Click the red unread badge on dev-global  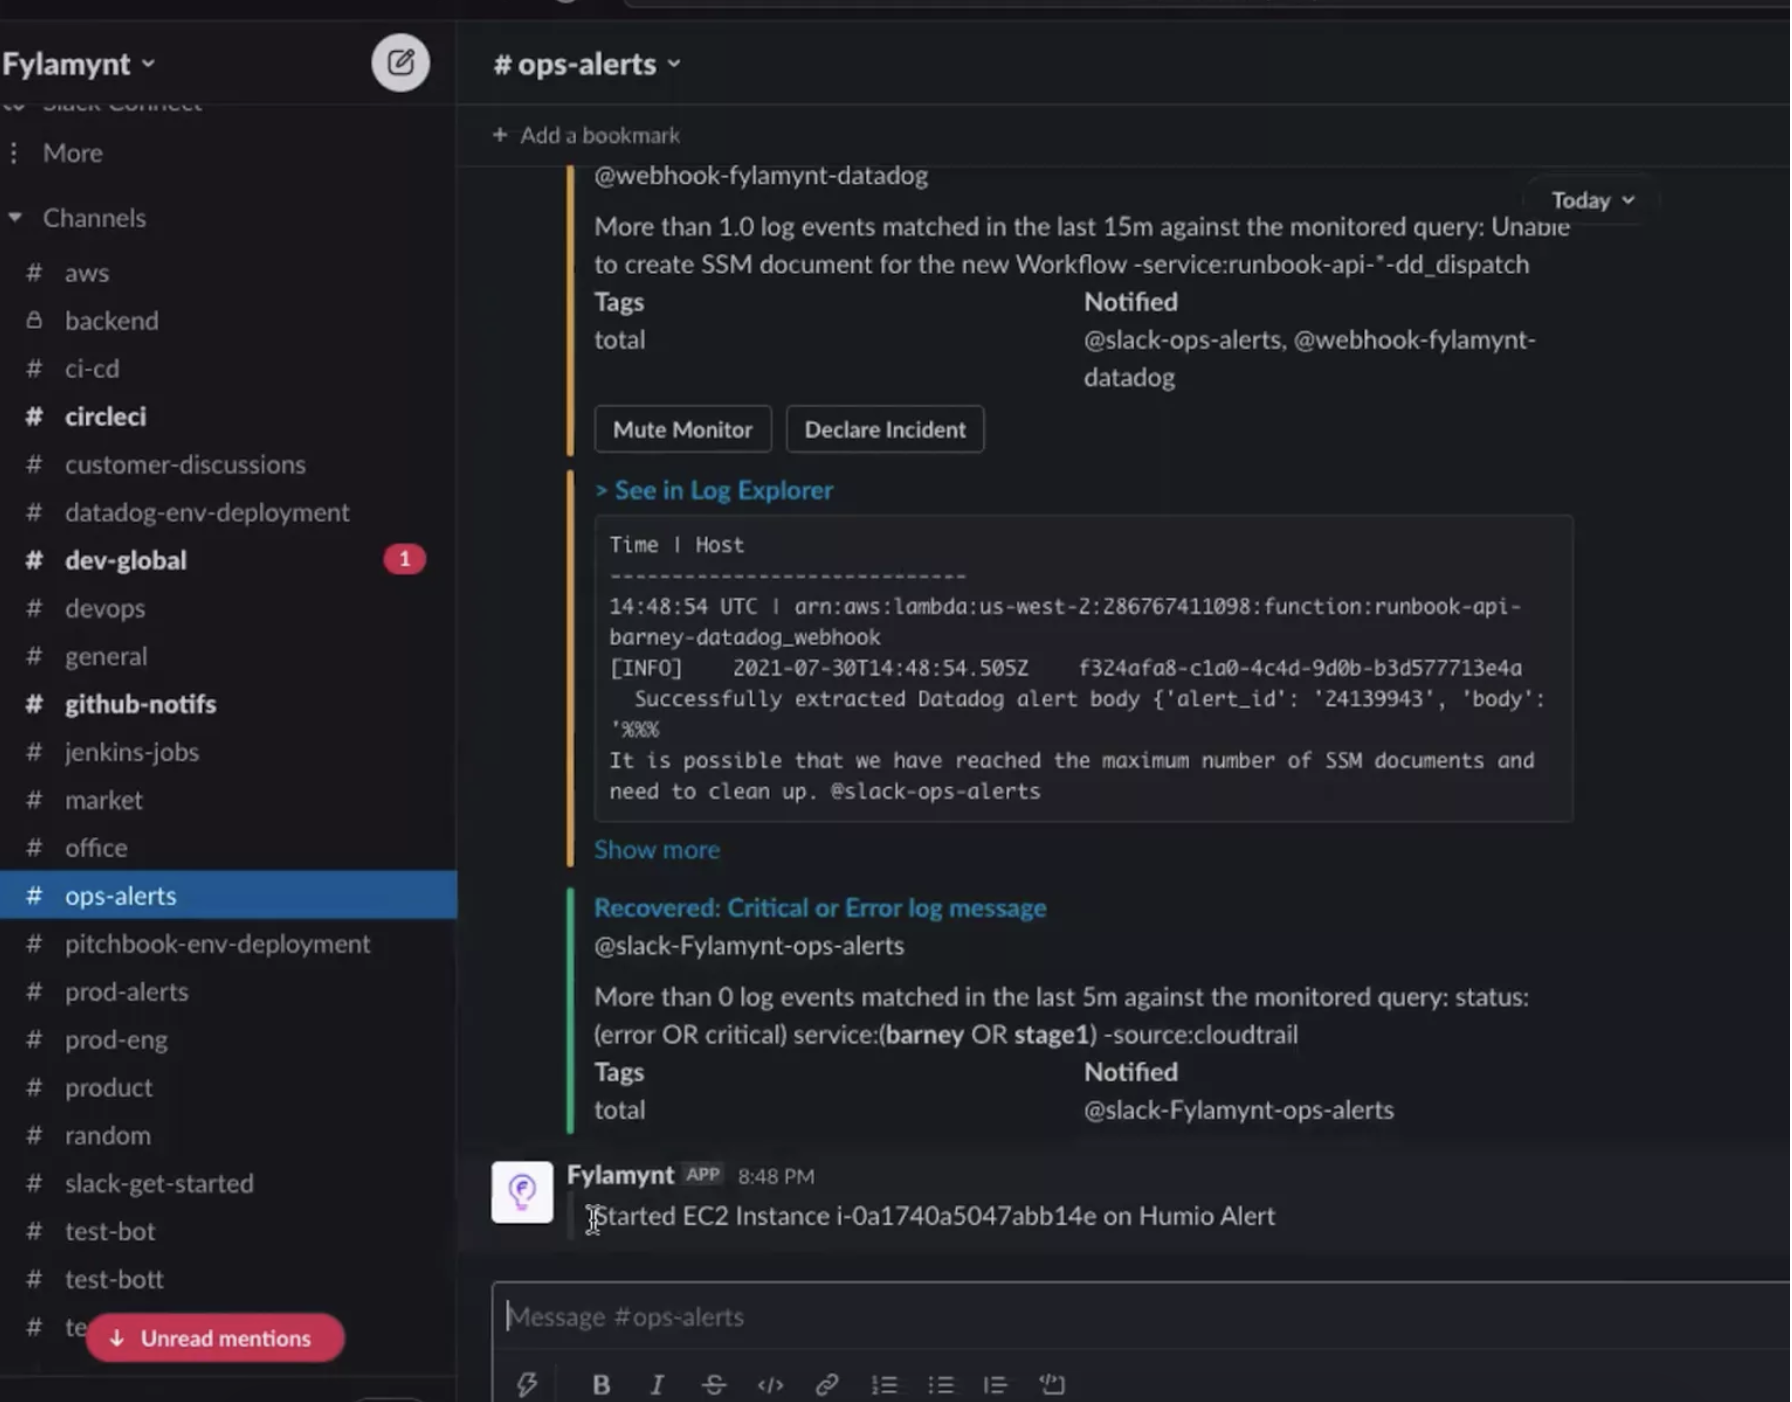pyautogui.click(x=404, y=559)
